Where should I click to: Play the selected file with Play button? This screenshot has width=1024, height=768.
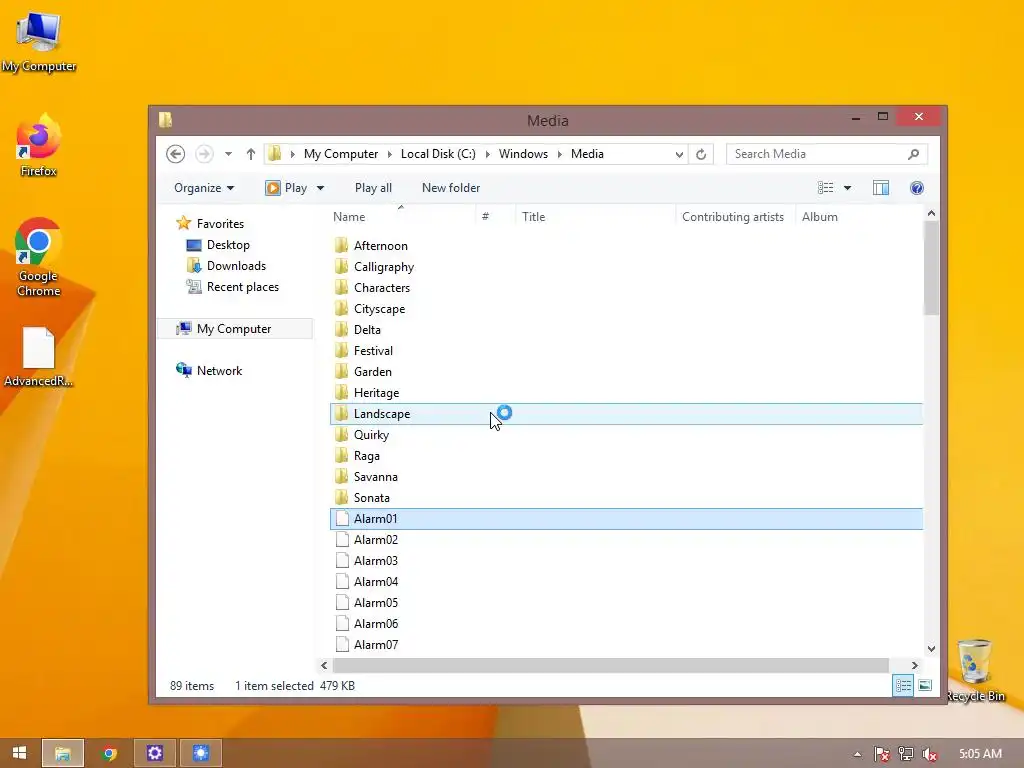[x=286, y=188]
